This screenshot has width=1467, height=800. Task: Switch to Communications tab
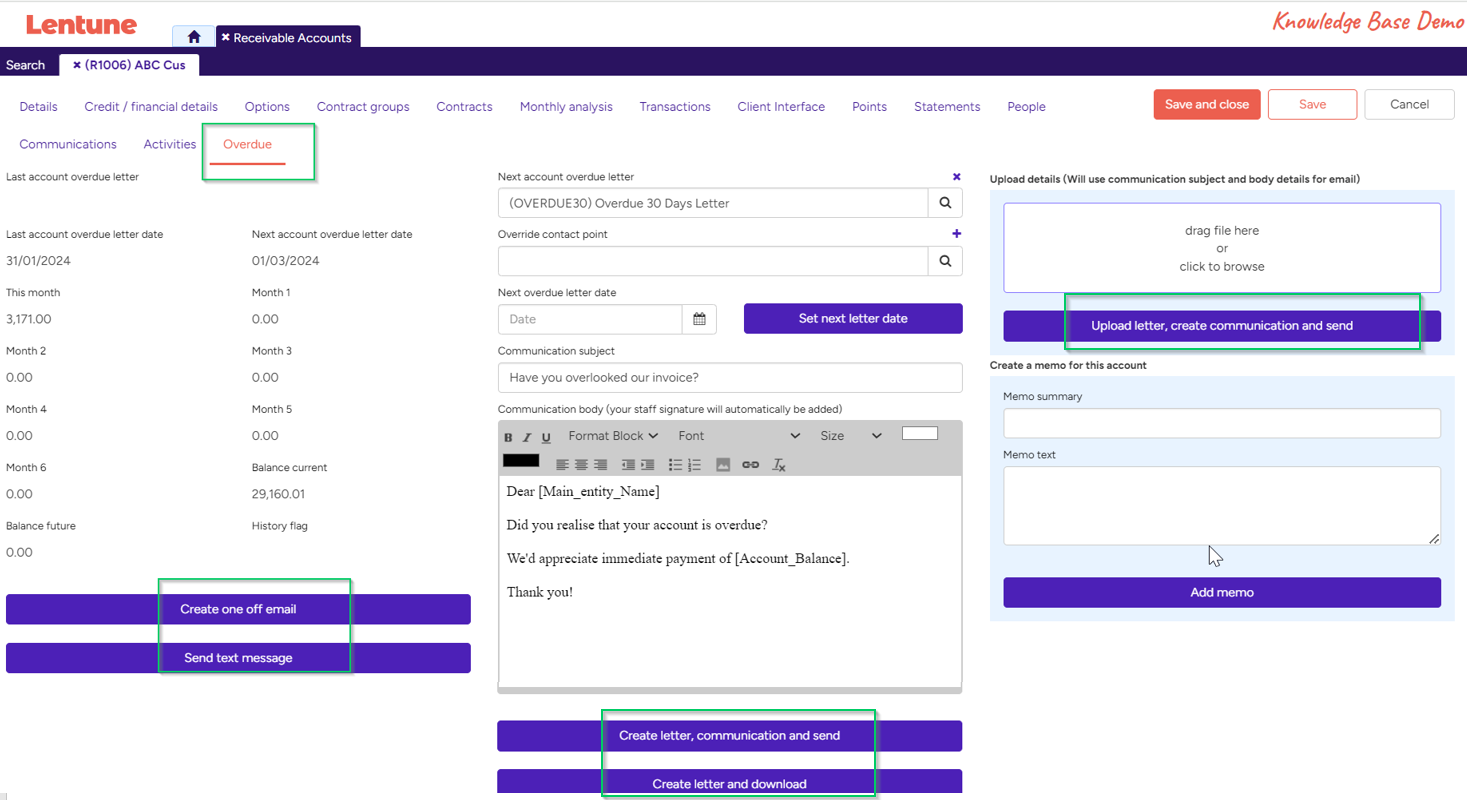(68, 144)
